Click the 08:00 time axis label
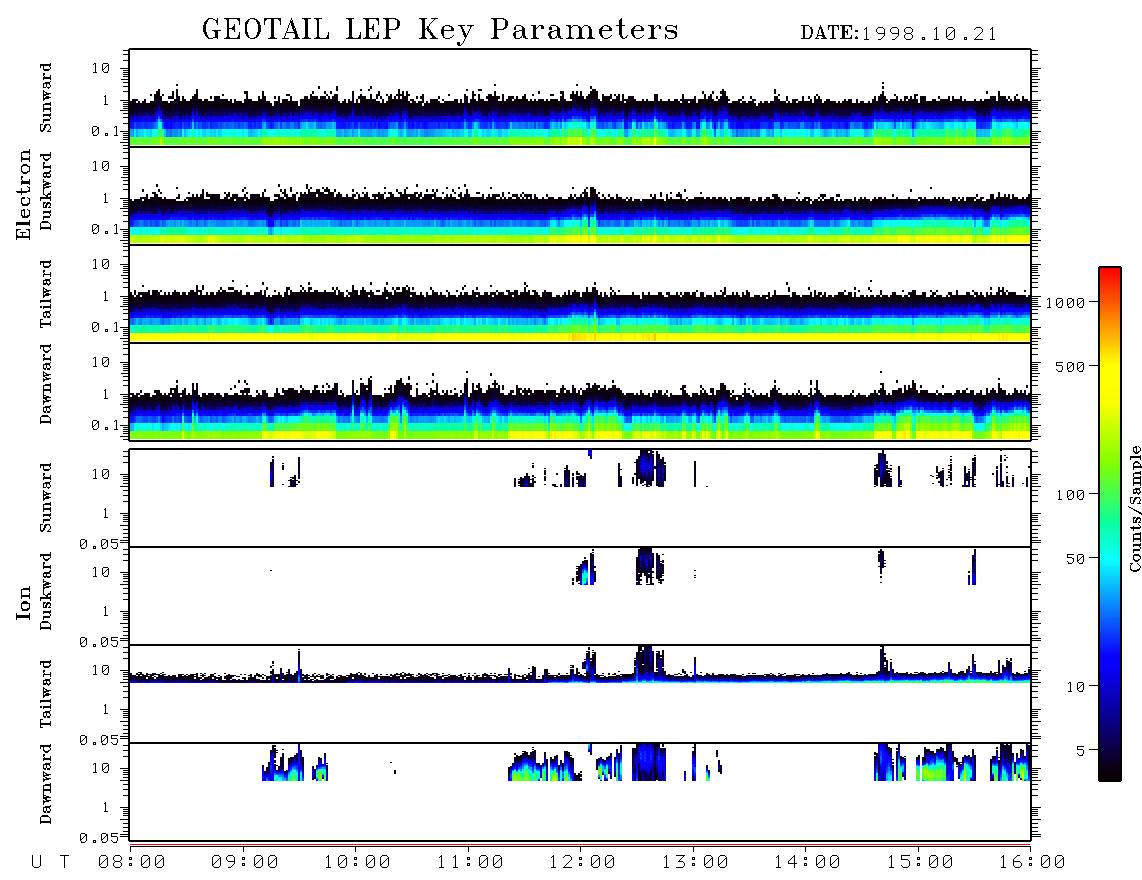The height and width of the screenshot is (880, 1142). point(132,862)
